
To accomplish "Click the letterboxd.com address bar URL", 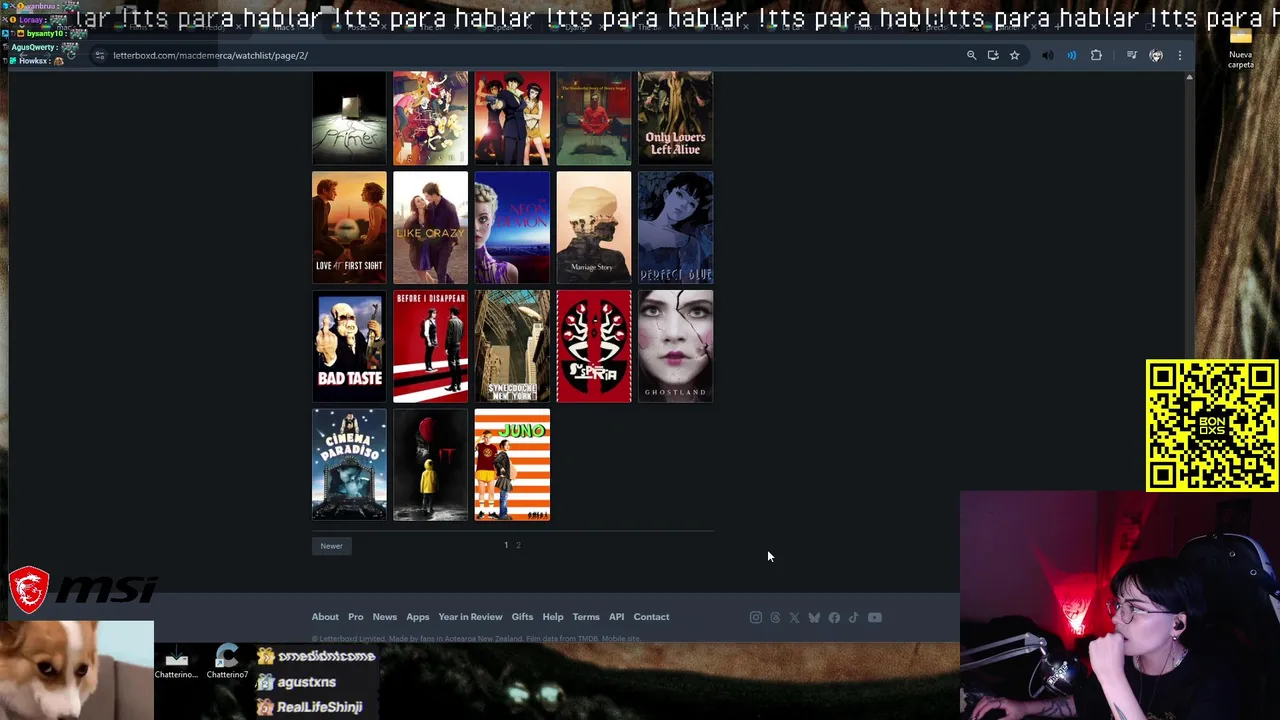I will [210, 55].
